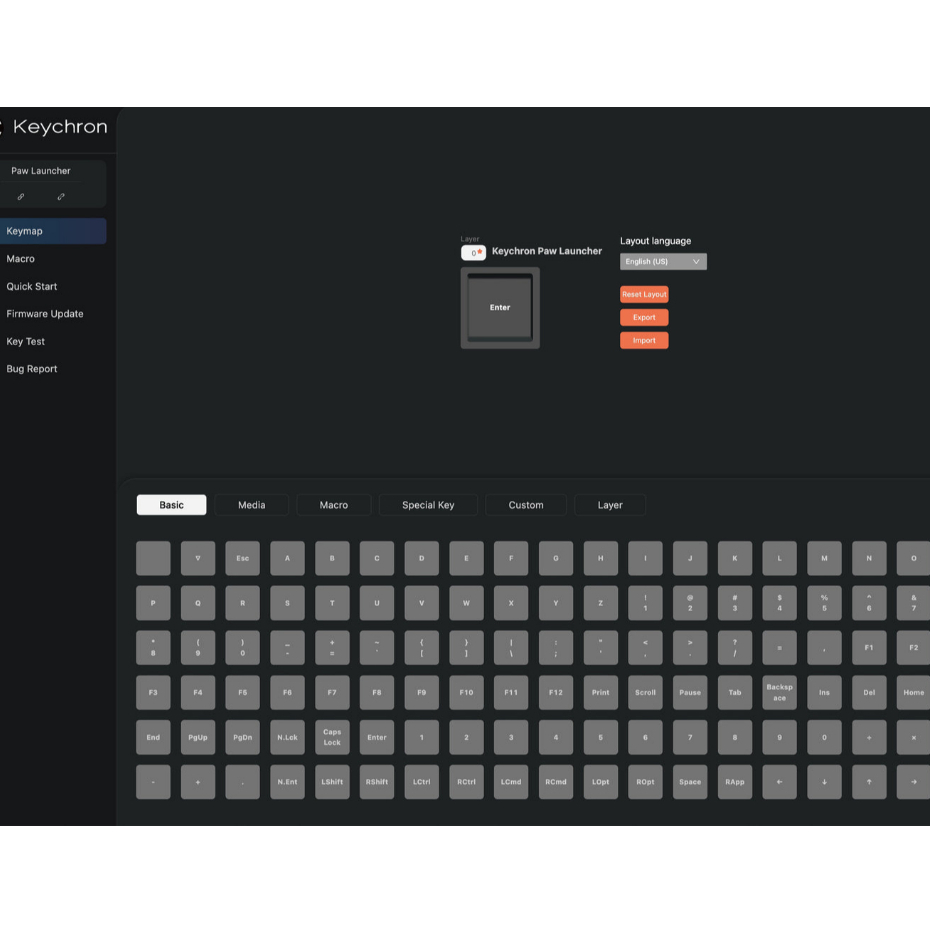The image size is (930, 930).
Task: Switch to the Media keycode tab
Action: tap(251, 505)
